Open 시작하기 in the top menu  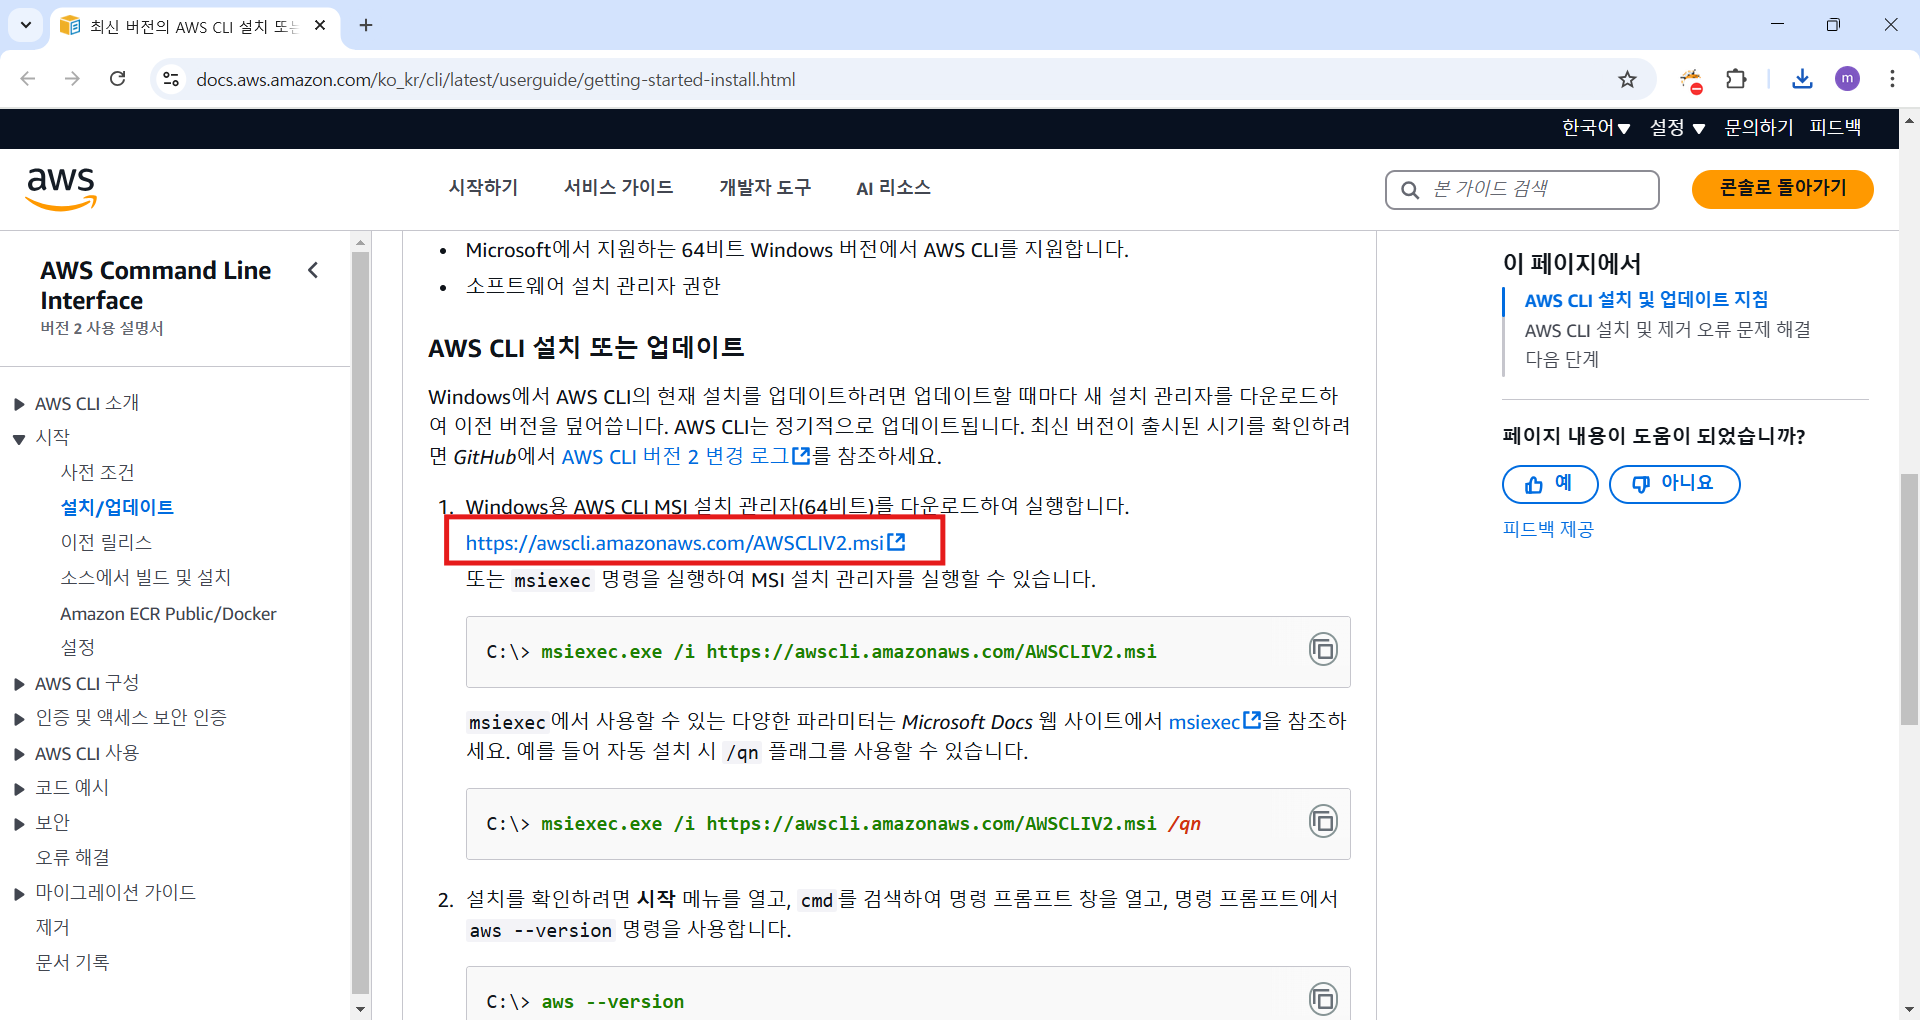(x=483, y=188)
